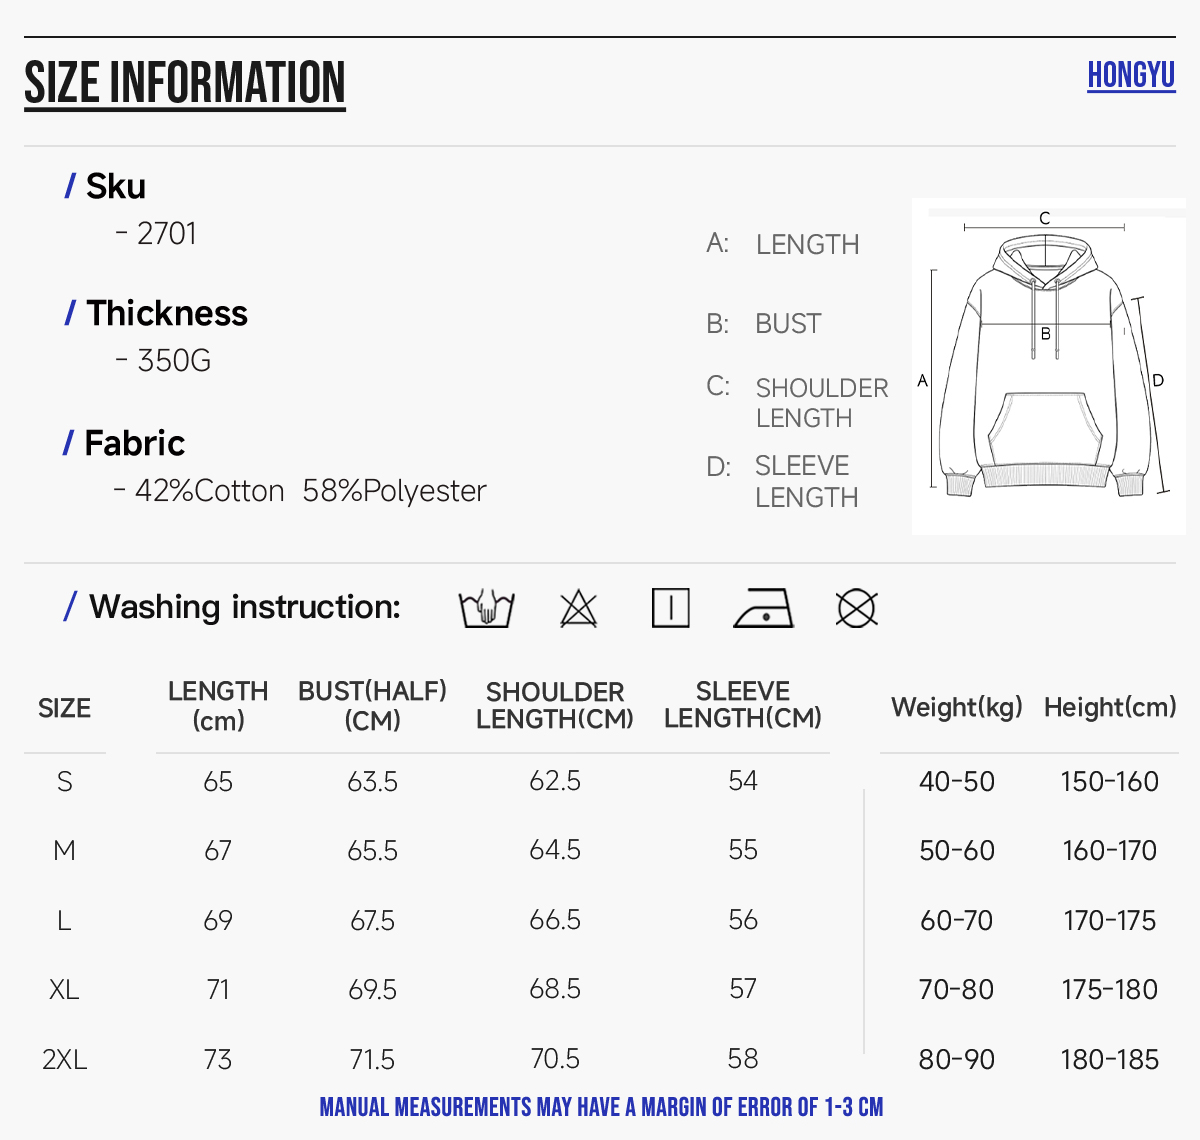Click the LENGTH (cm) column header

218,706
